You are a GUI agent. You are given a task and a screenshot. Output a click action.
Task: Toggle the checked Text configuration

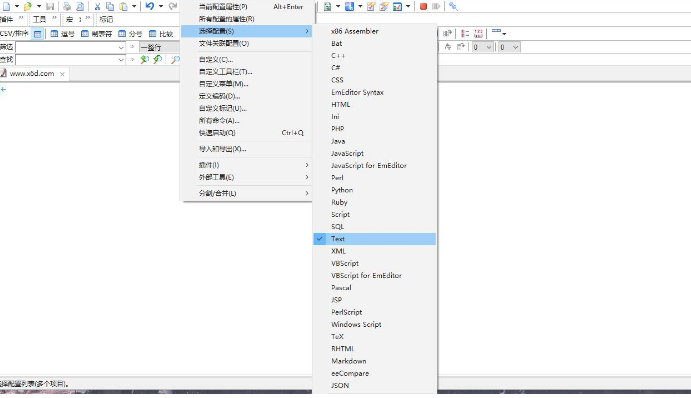tap(375, 239)
